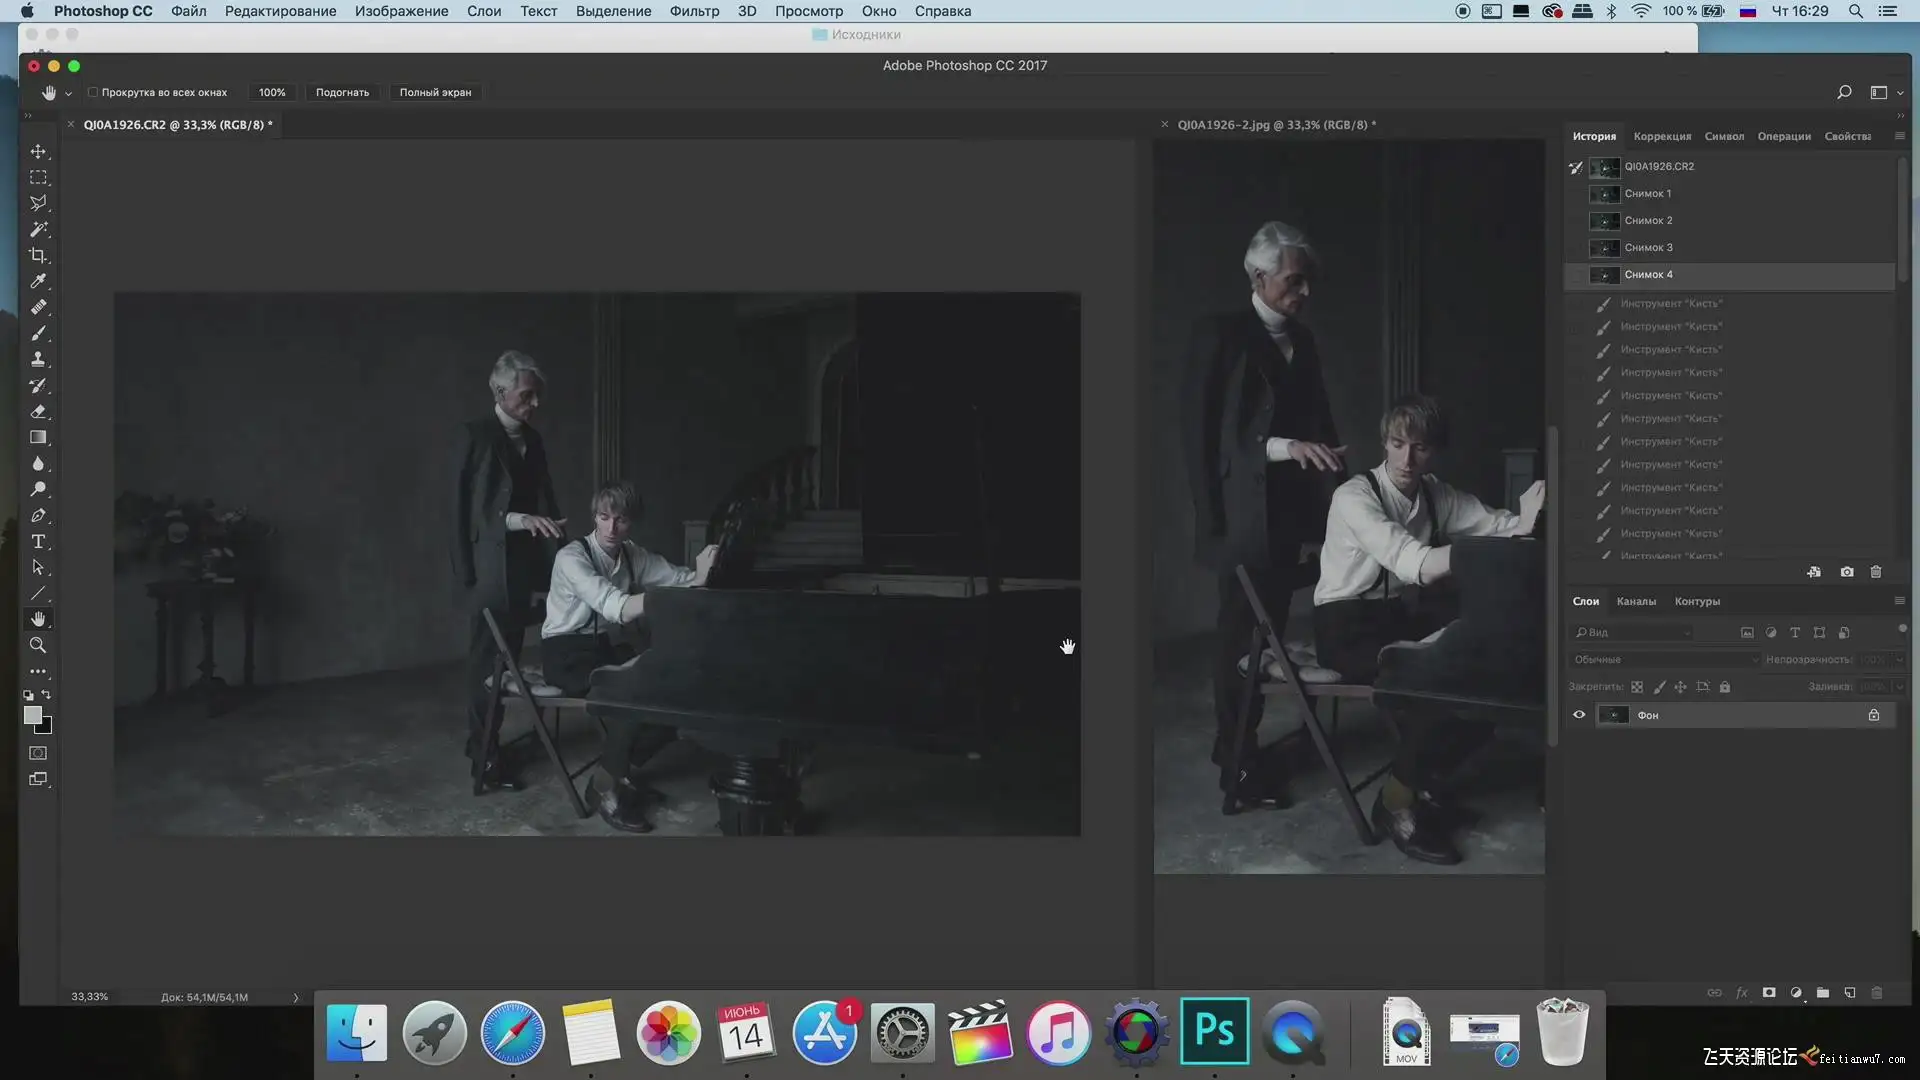The image size is (1920, 1080).
Task: Select the Line shape tool
Action: (x=38, y=593)
